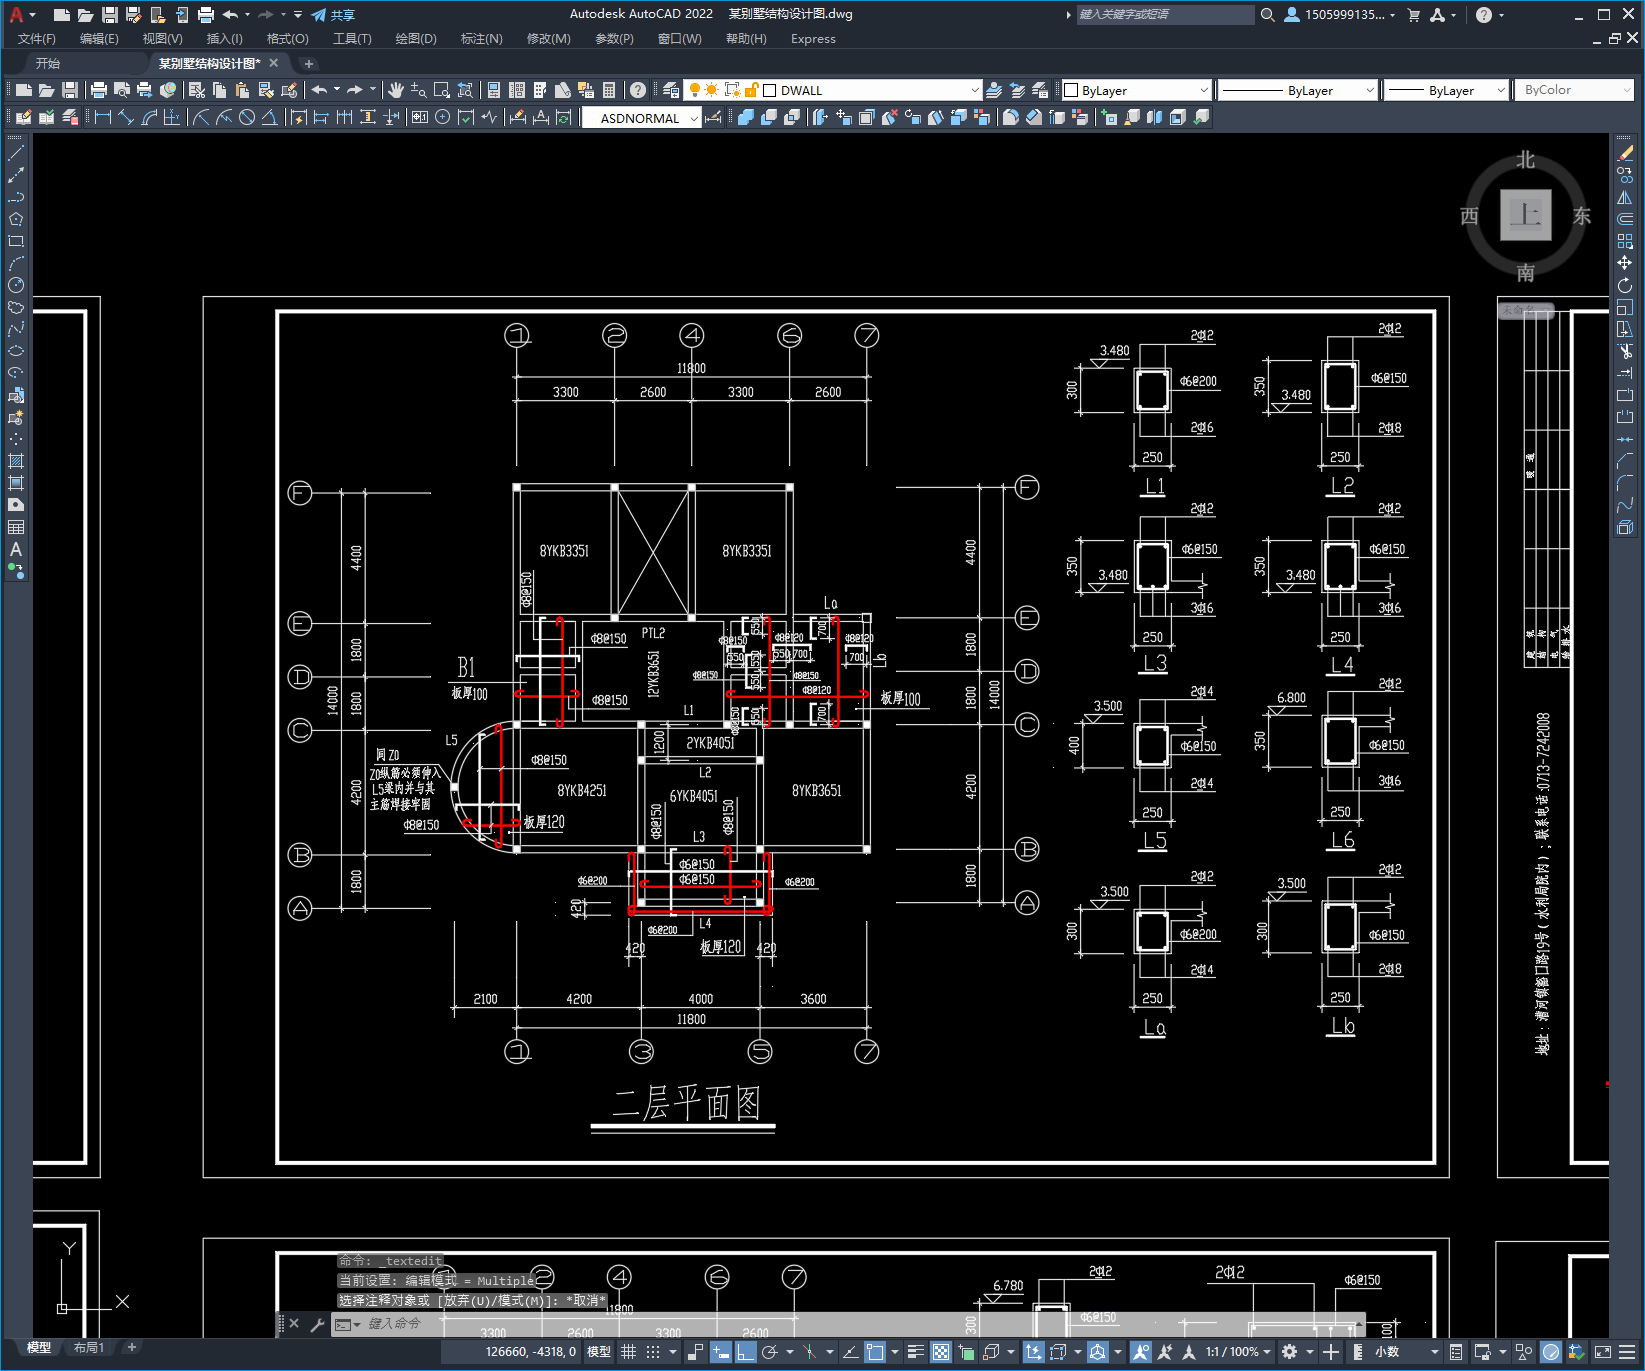Viewport: 1645px width, 1371px height.
Task: Click the ViewCube 上 top face
Action: point(1526,215)
